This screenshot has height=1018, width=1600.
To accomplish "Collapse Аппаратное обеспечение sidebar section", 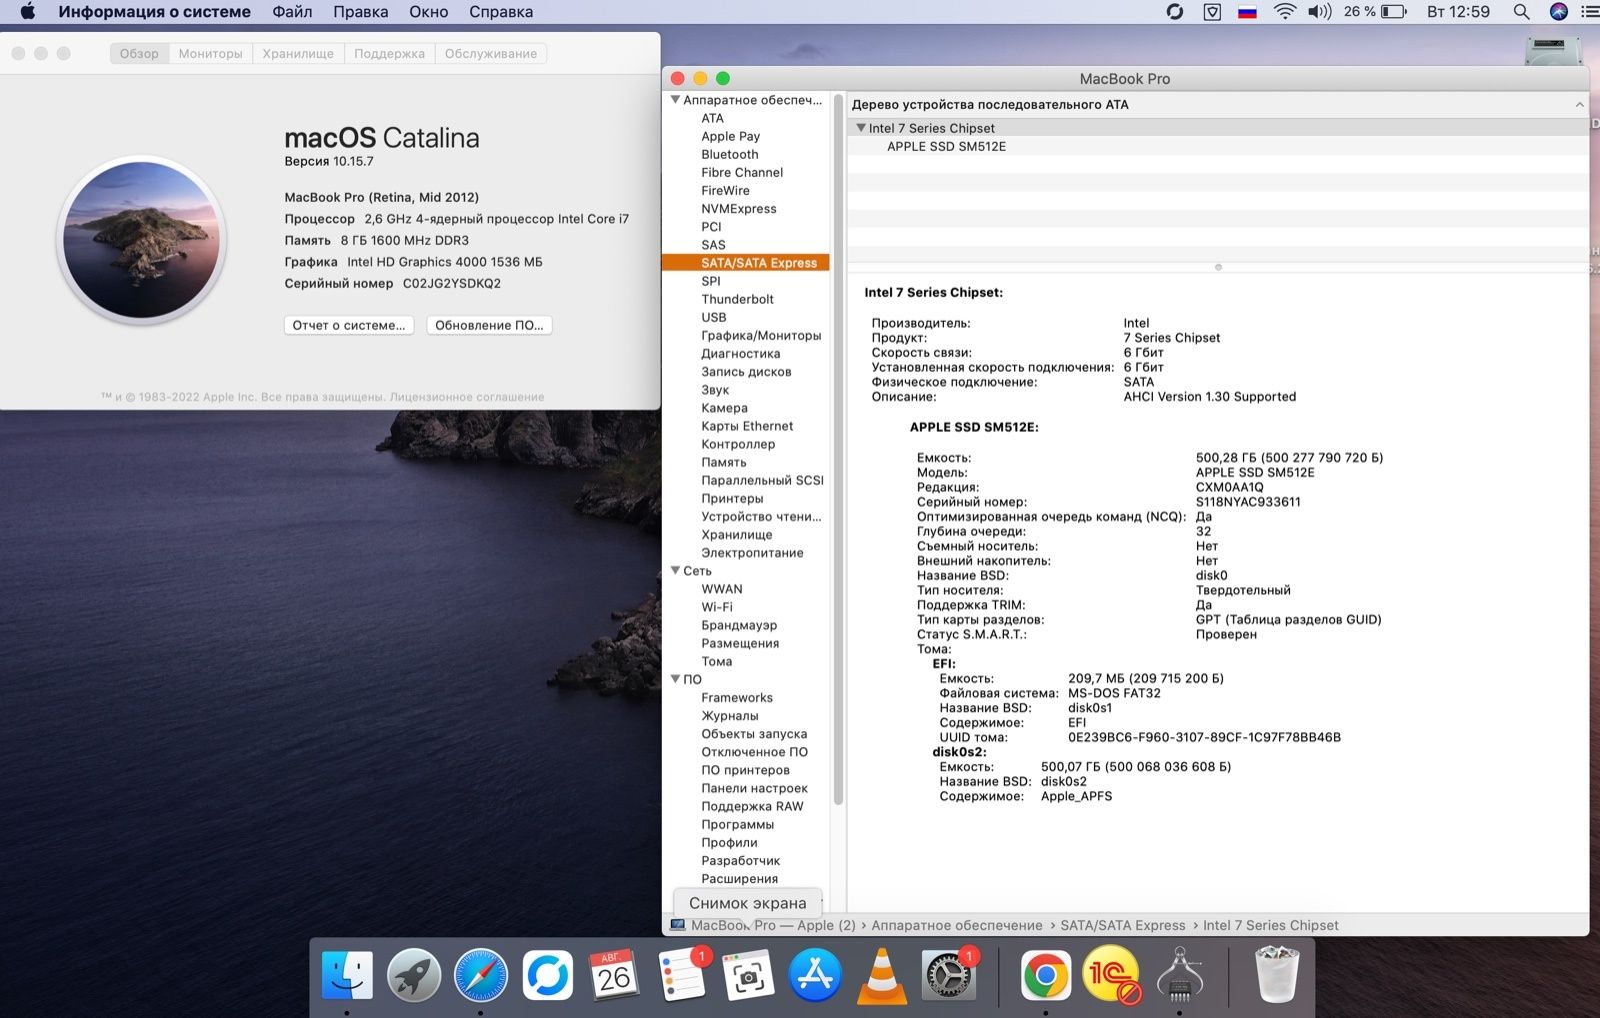I will [675, 100].
